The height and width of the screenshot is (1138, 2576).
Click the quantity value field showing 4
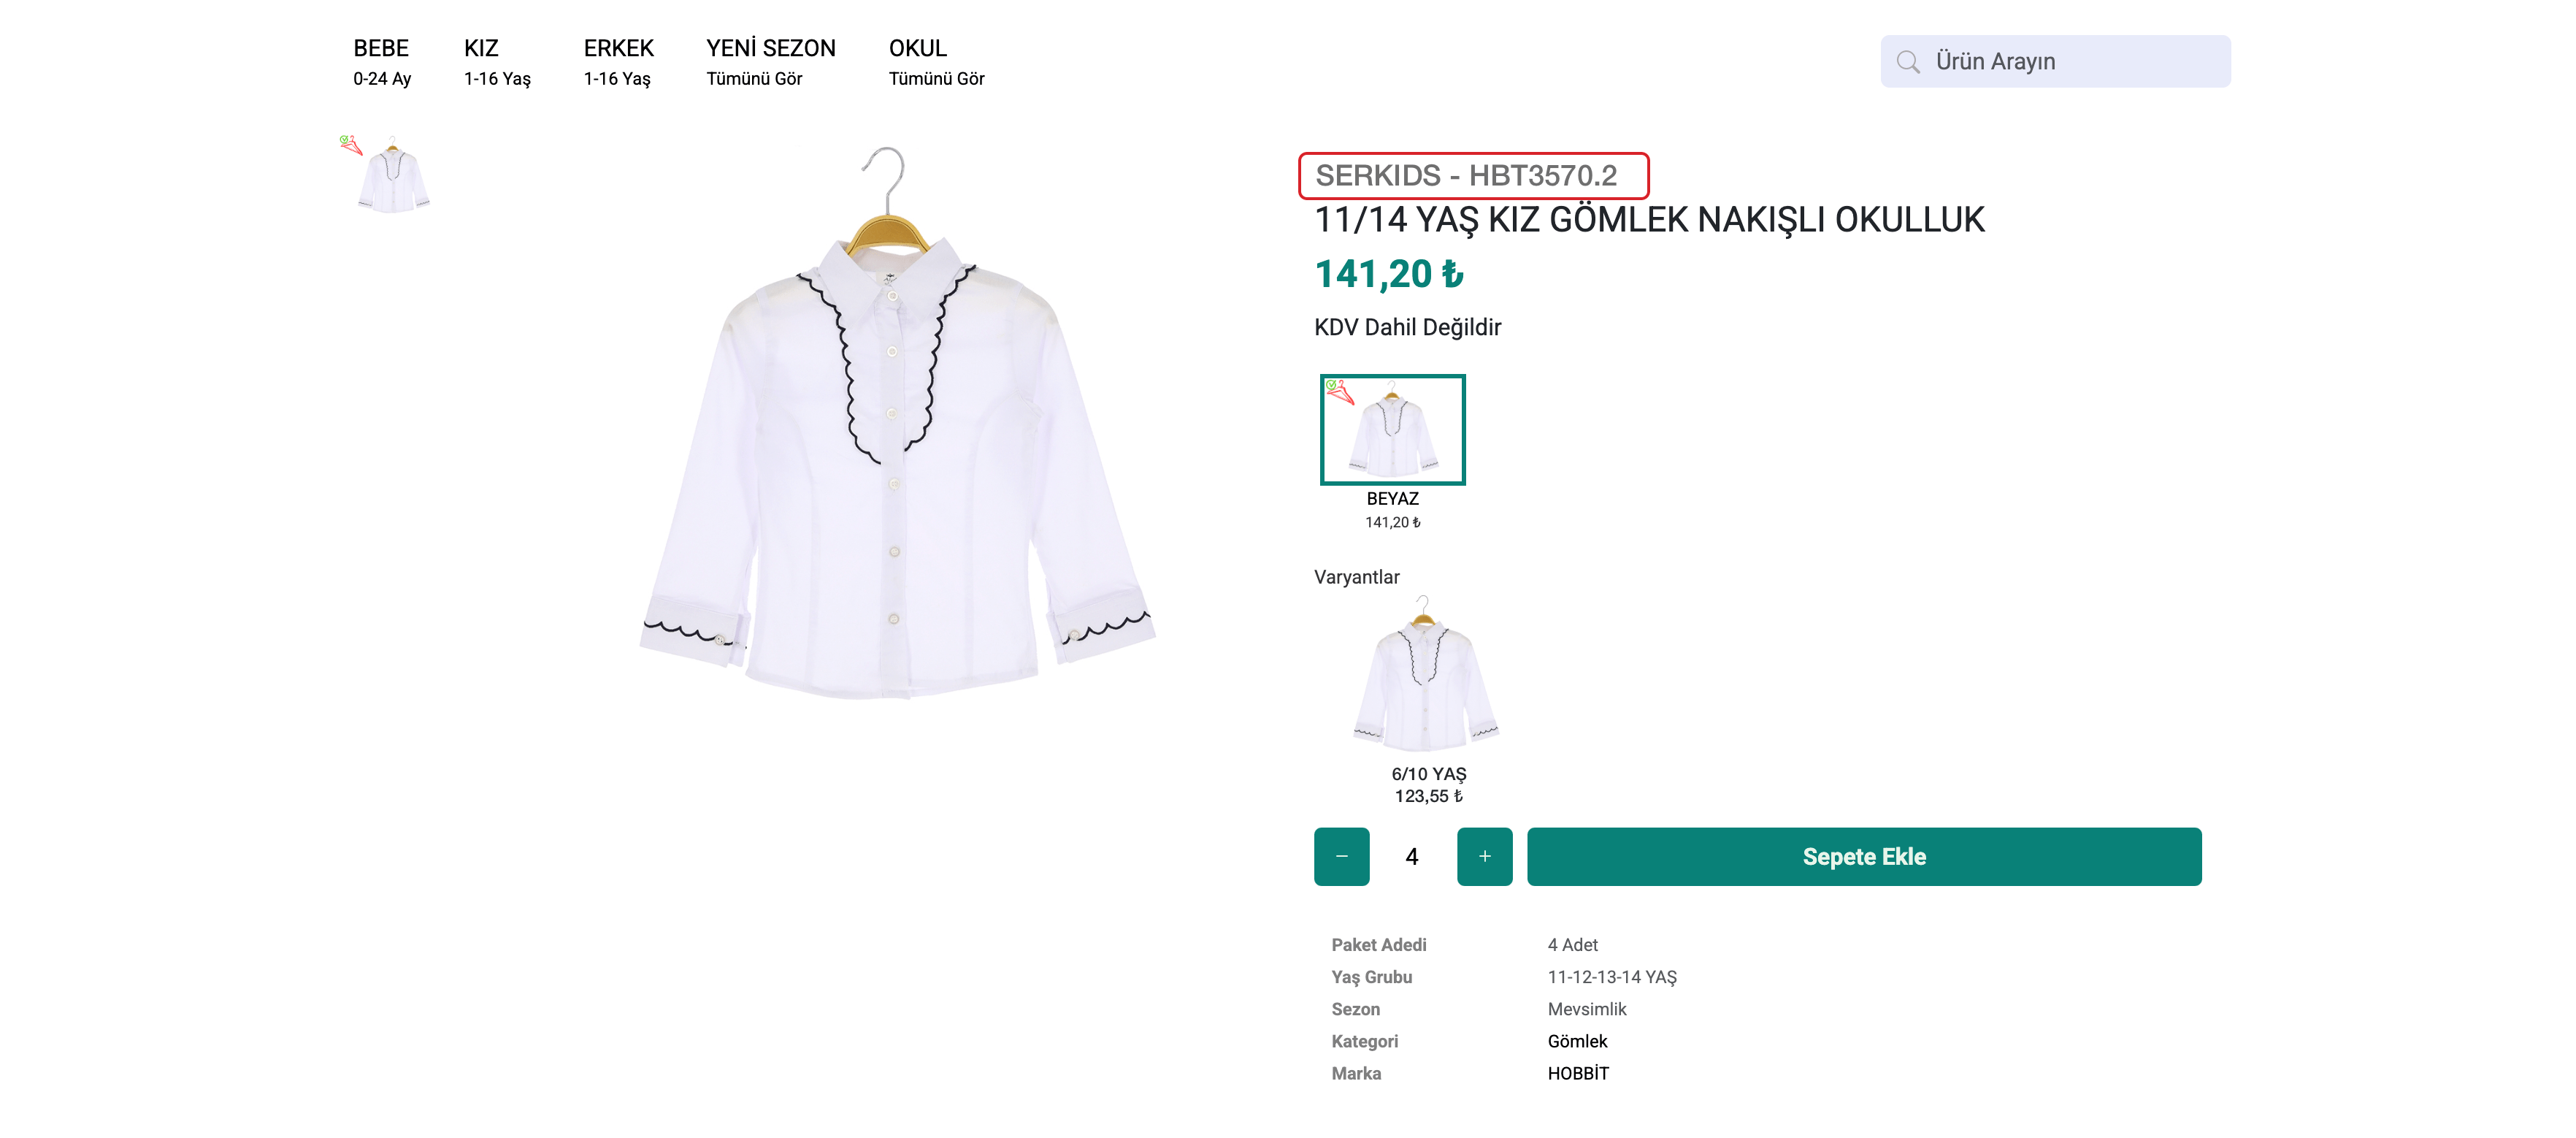pos(1411,856)
